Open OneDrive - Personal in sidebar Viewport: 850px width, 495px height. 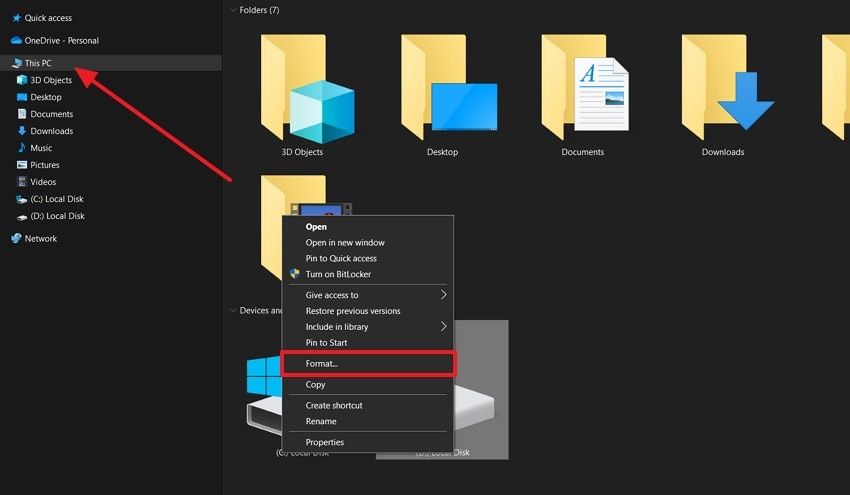[x=62, y=40]
